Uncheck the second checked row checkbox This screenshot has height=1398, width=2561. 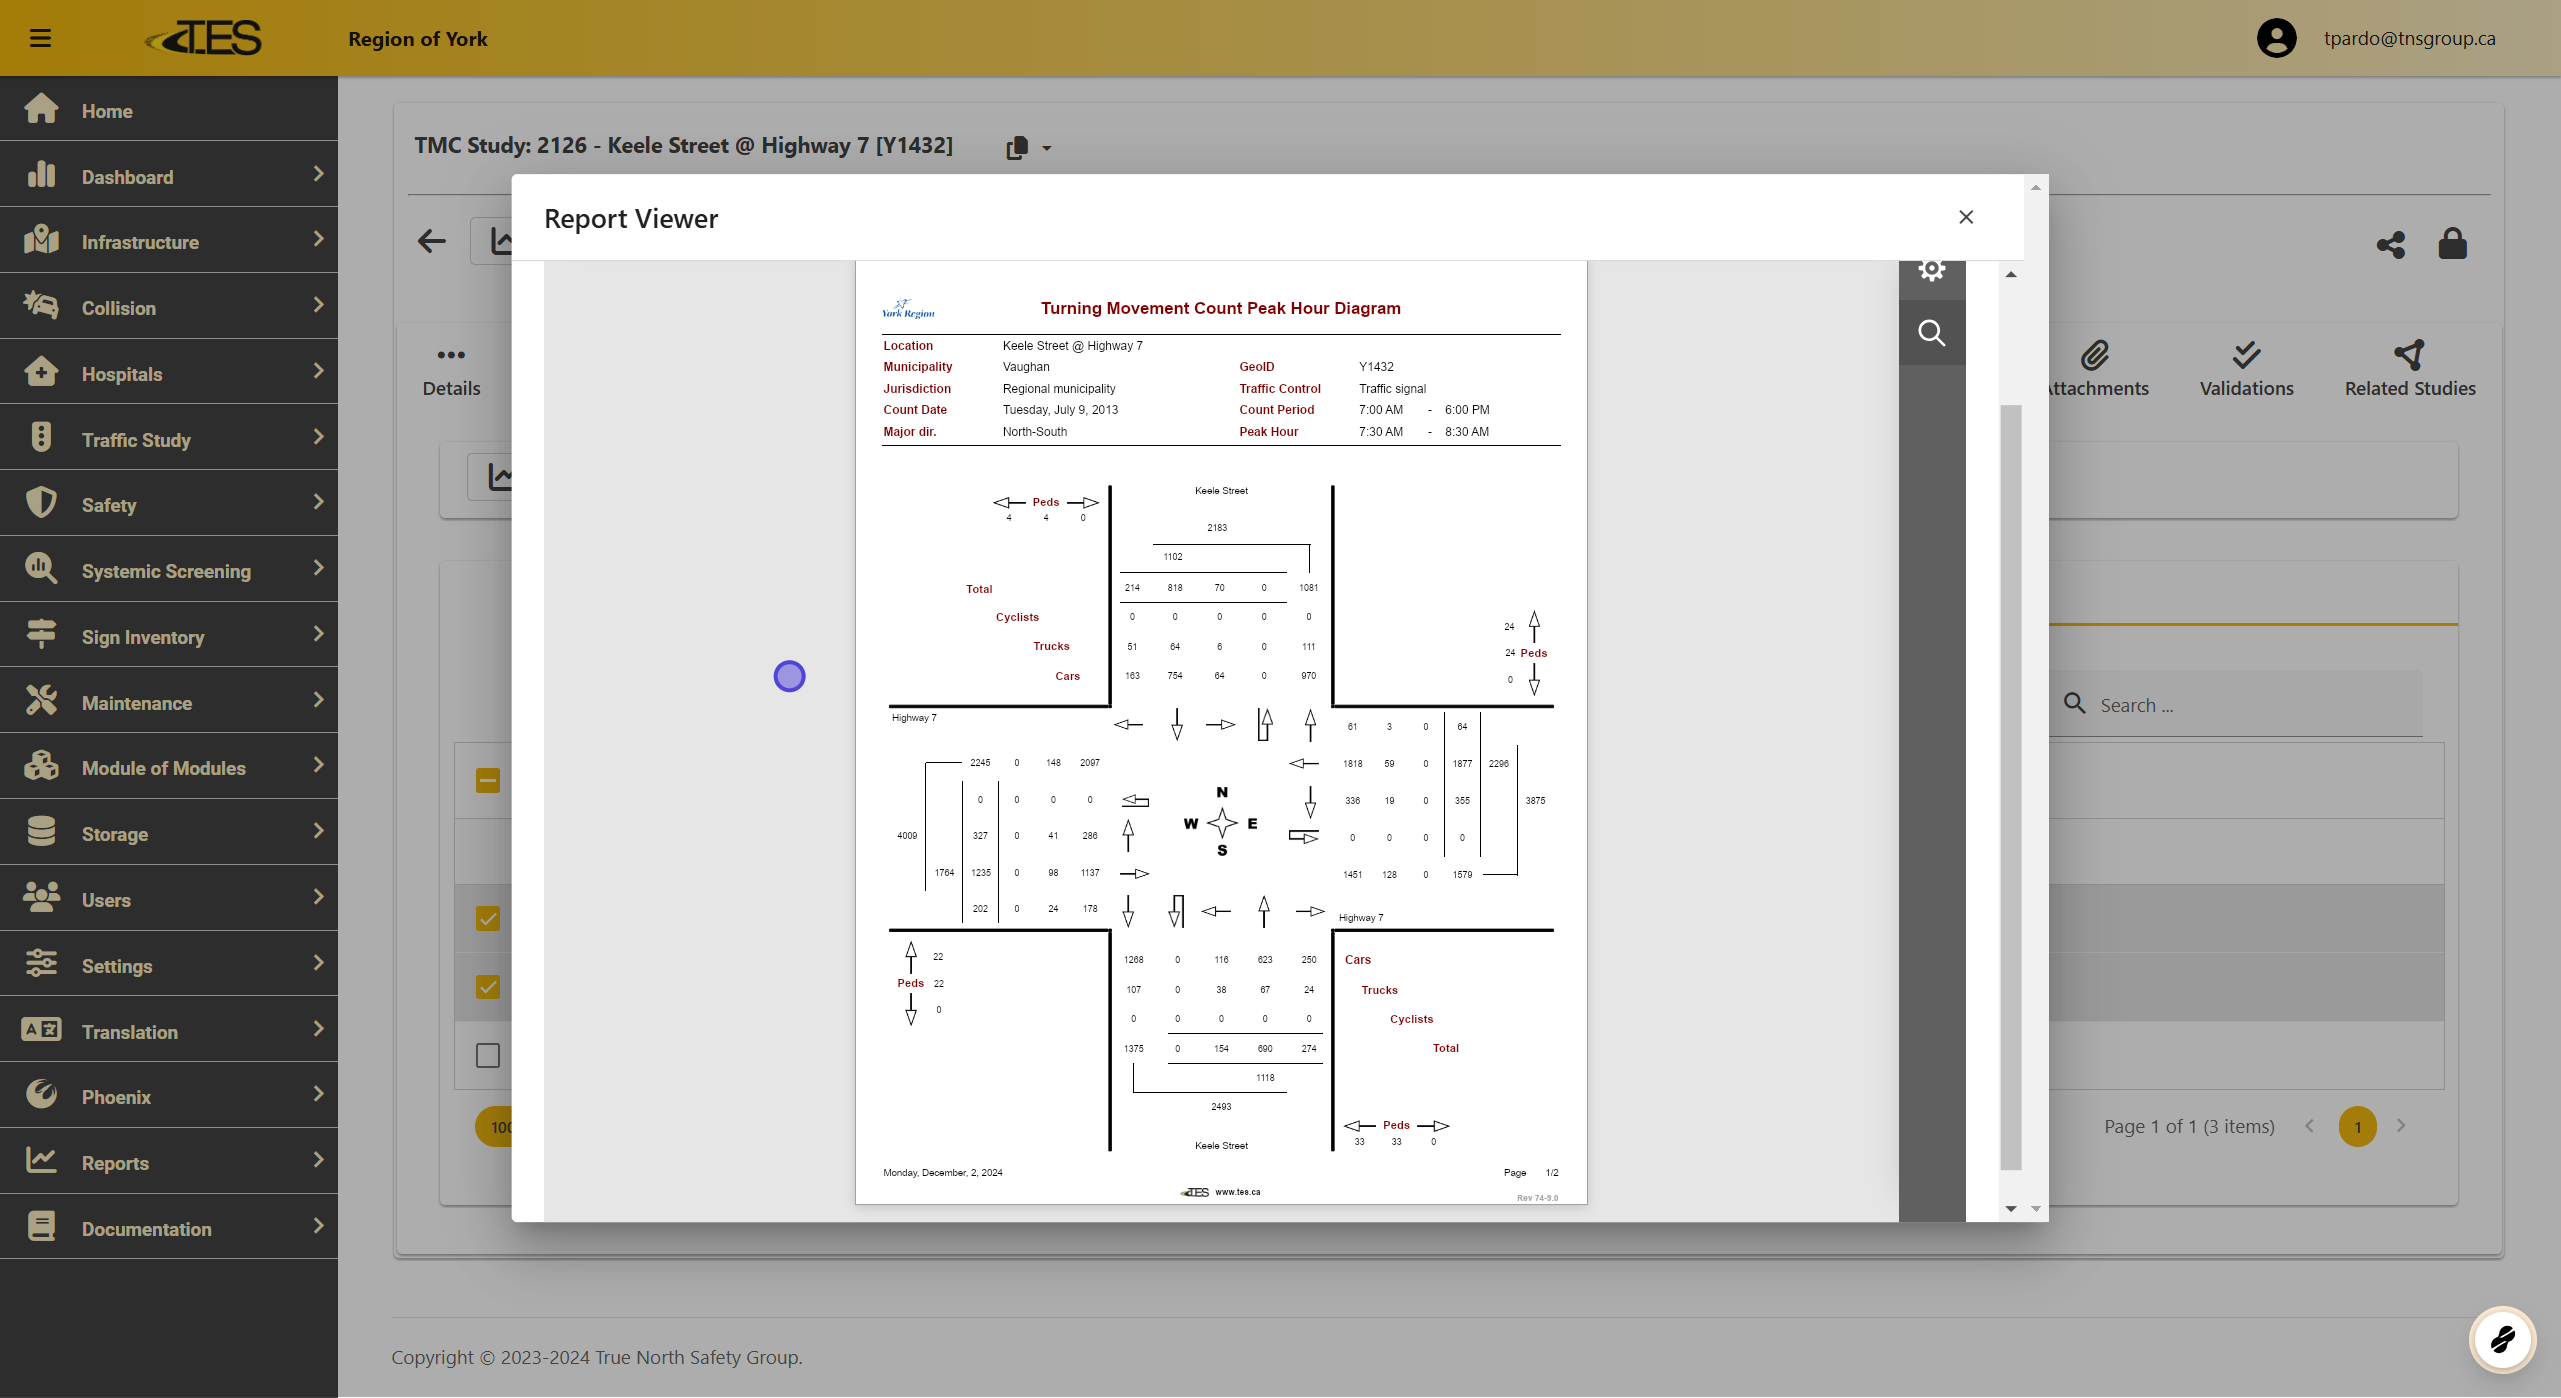click(x=488, y=987)
